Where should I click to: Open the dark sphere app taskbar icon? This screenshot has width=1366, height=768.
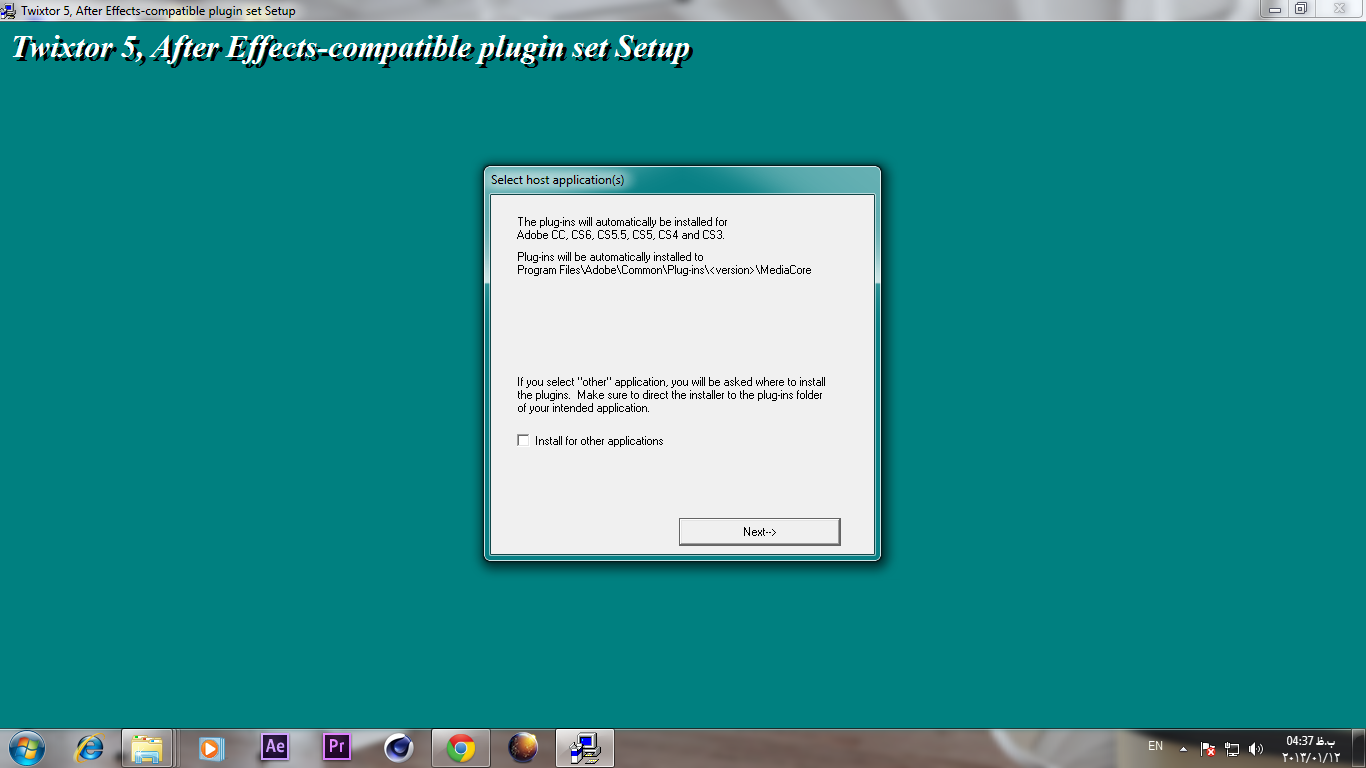tap(523, 748)
